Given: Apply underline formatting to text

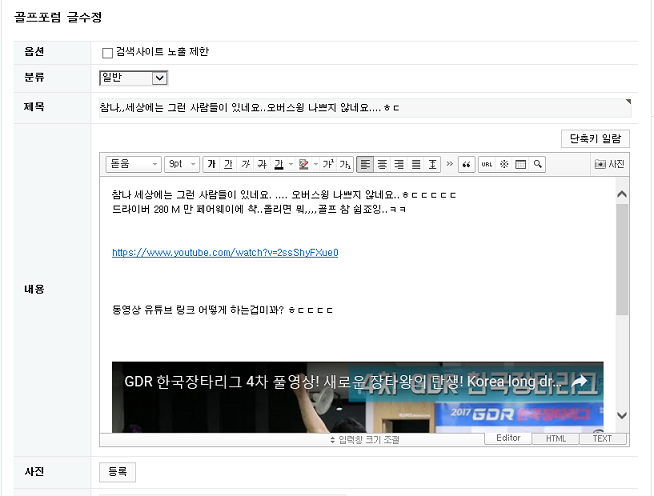Looking at the screenshot, I should click(x=228, y=164).
